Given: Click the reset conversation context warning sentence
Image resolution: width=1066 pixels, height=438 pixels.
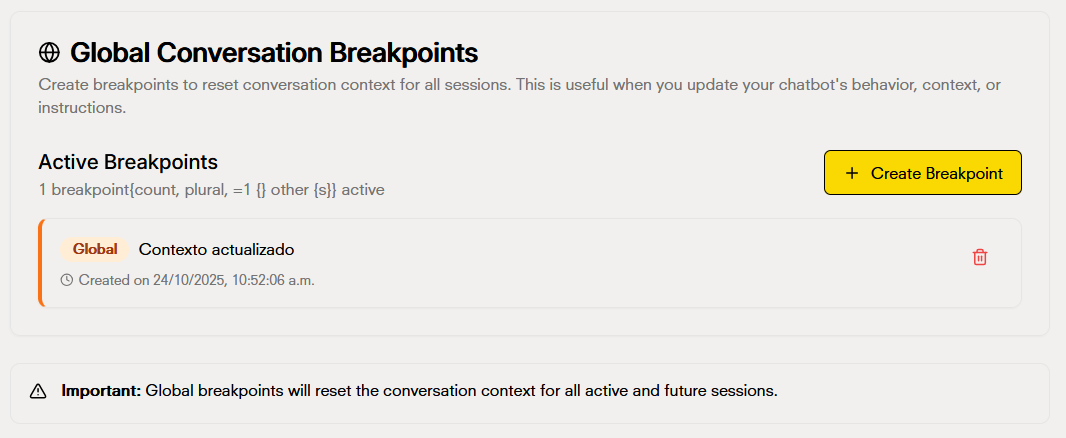Looking at the screenshot, I should [x=461, y=391].
